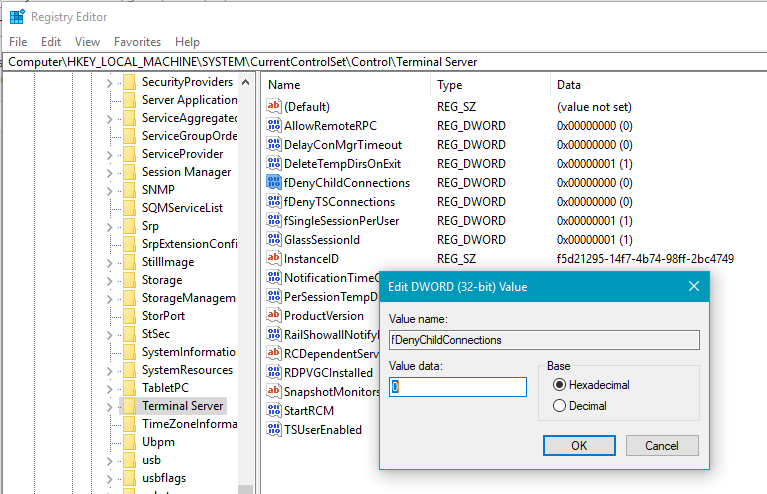Click the GlassSessionId DWORD icon
Viewport: 767px width, 494px height.
(275, 240)
